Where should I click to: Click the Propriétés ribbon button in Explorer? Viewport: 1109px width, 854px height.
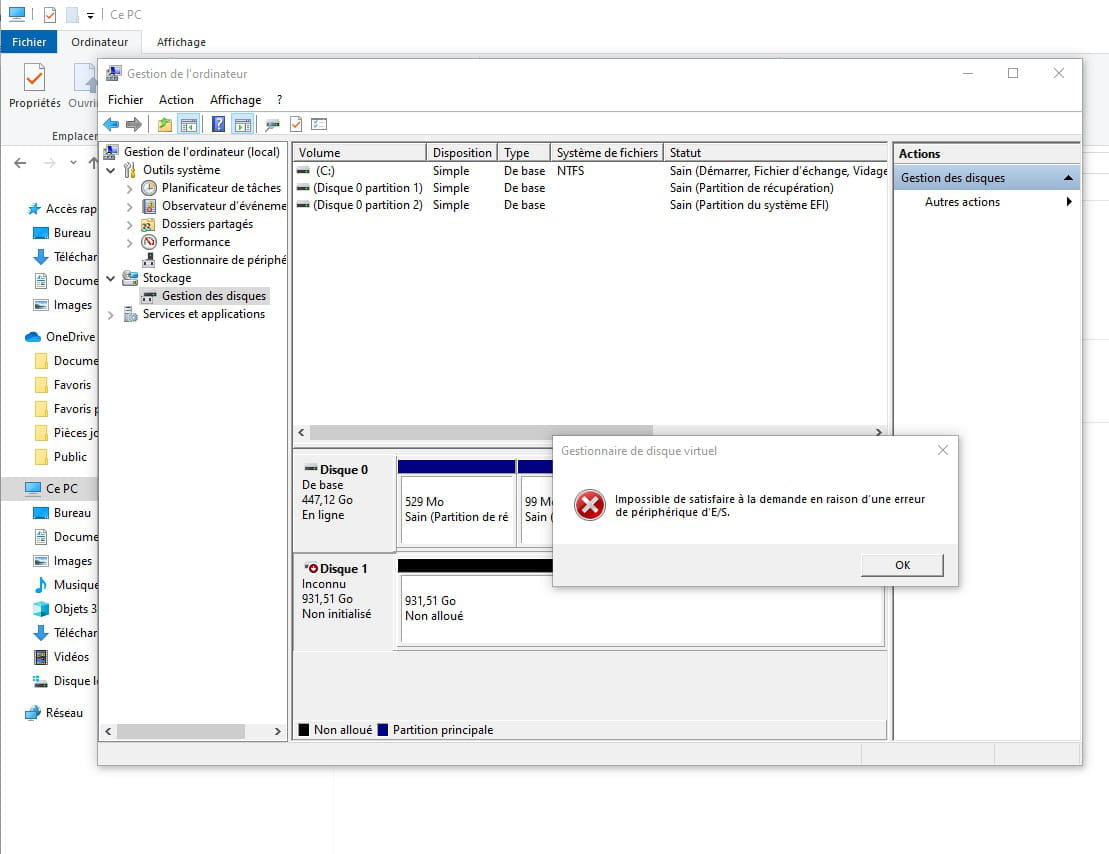[x=35, y=86]
